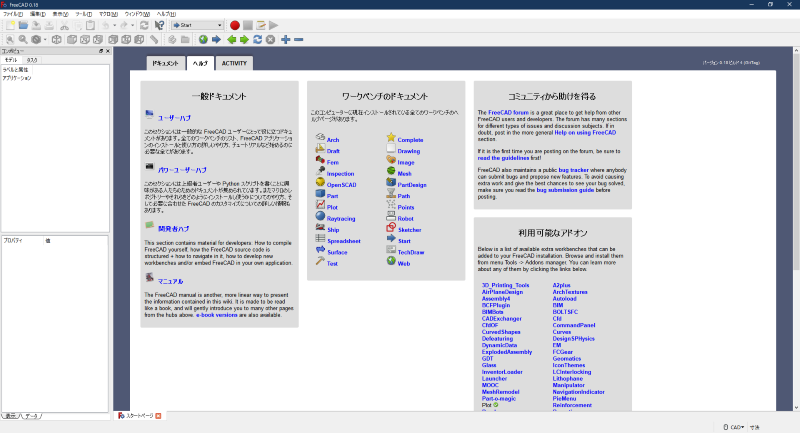Click the paste clipboard icon
Image resolution: width=800 pixels, height=433 pixels.
90,26
